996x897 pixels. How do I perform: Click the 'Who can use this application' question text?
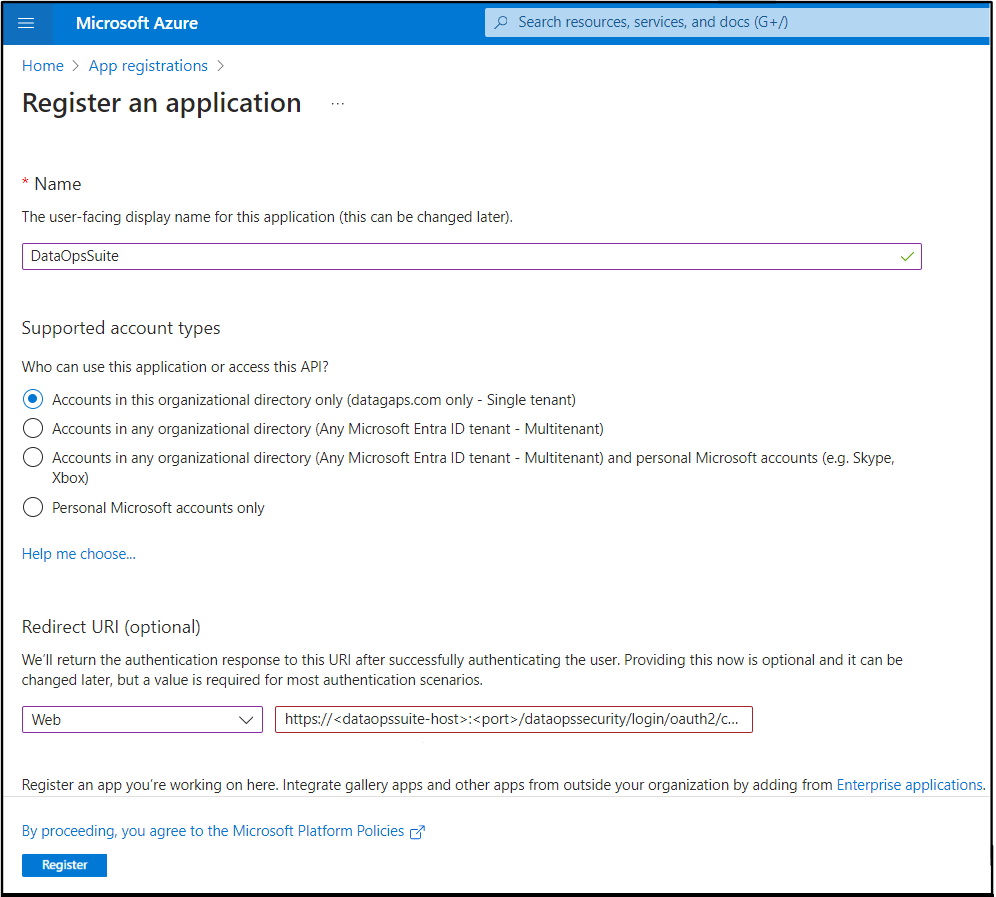(175, 367)
